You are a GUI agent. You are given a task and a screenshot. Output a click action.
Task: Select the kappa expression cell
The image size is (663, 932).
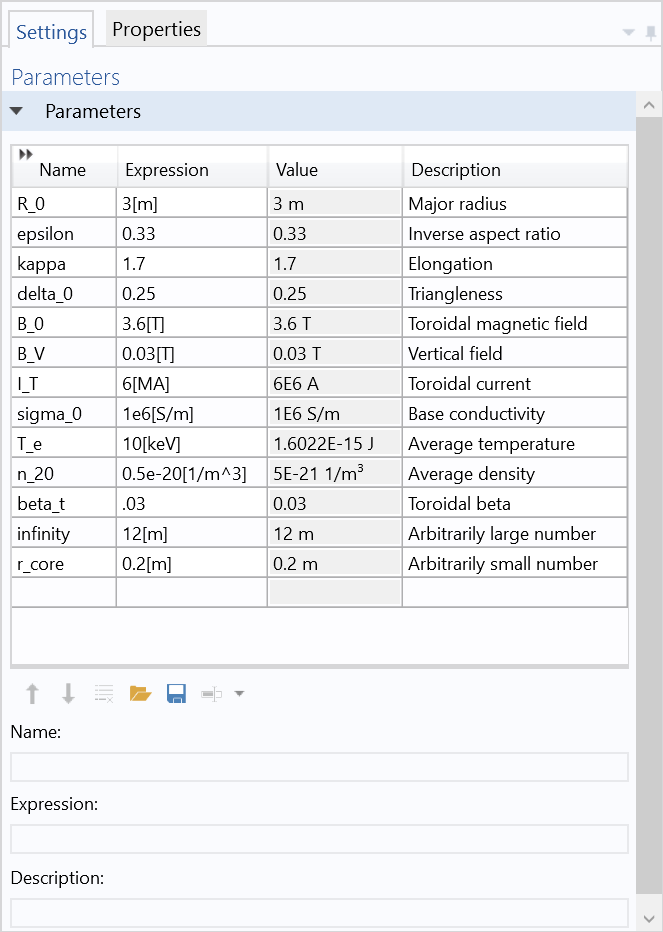(x=192, y=264)
